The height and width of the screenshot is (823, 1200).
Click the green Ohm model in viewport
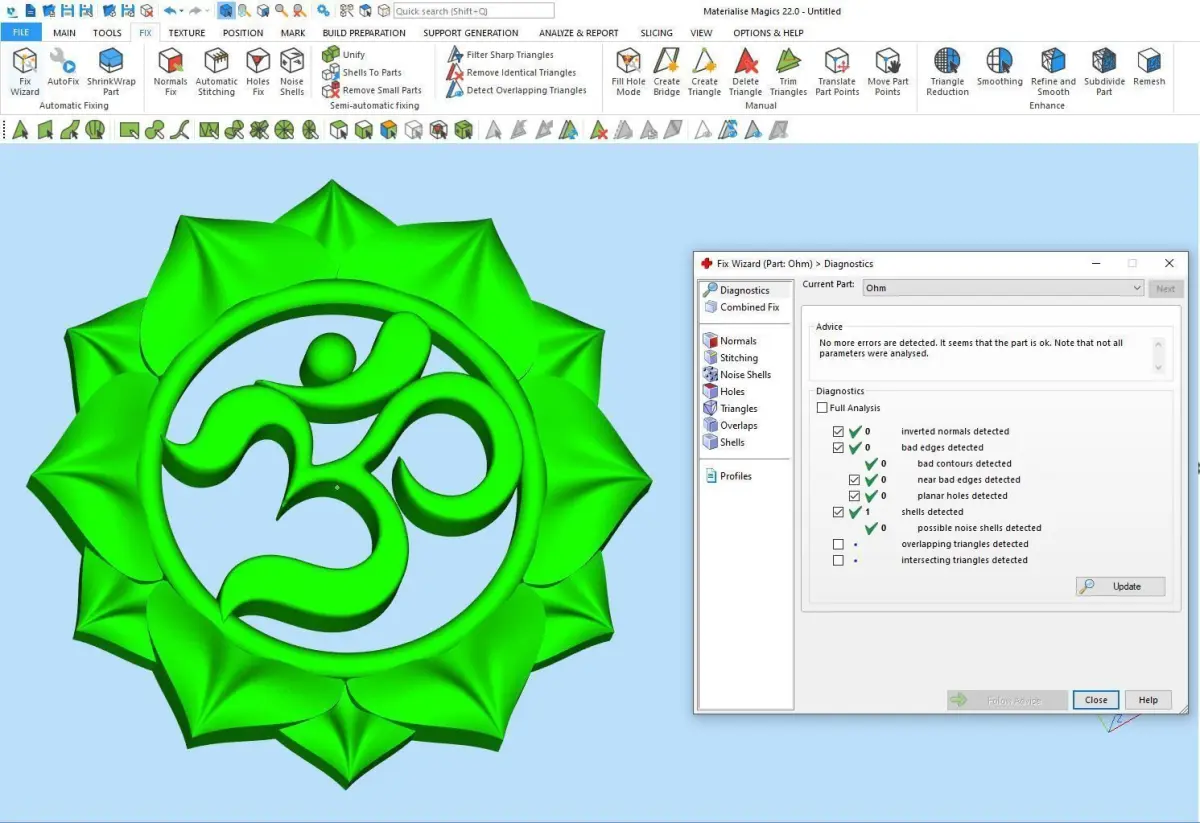click(340, 485)
